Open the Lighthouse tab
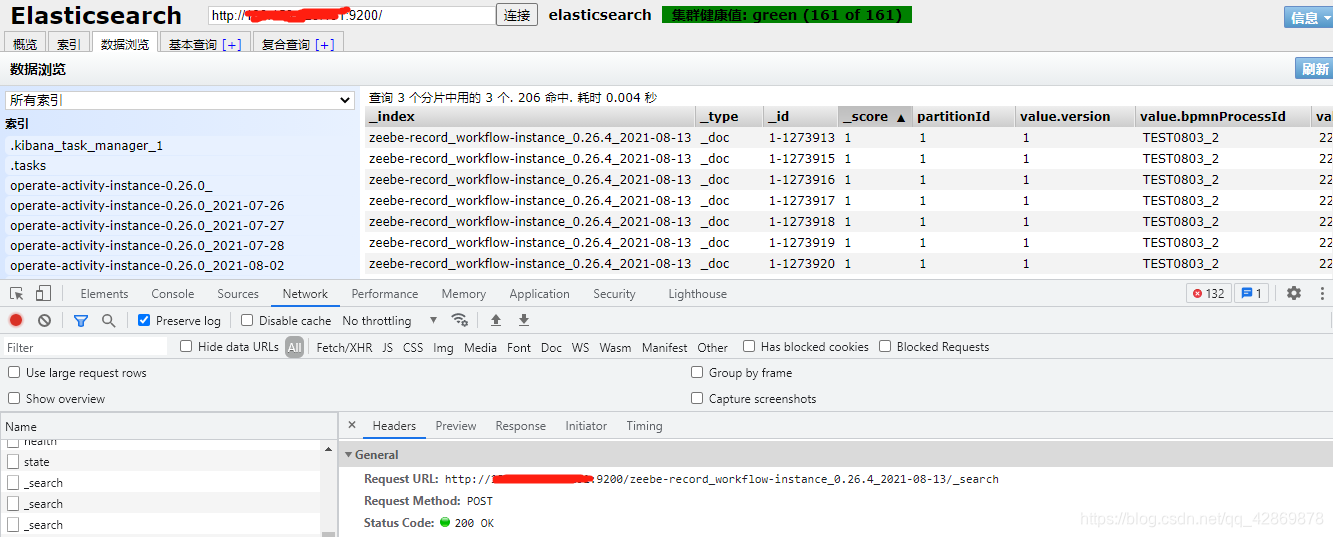The image size is (1333, 537). pos(697,293)
